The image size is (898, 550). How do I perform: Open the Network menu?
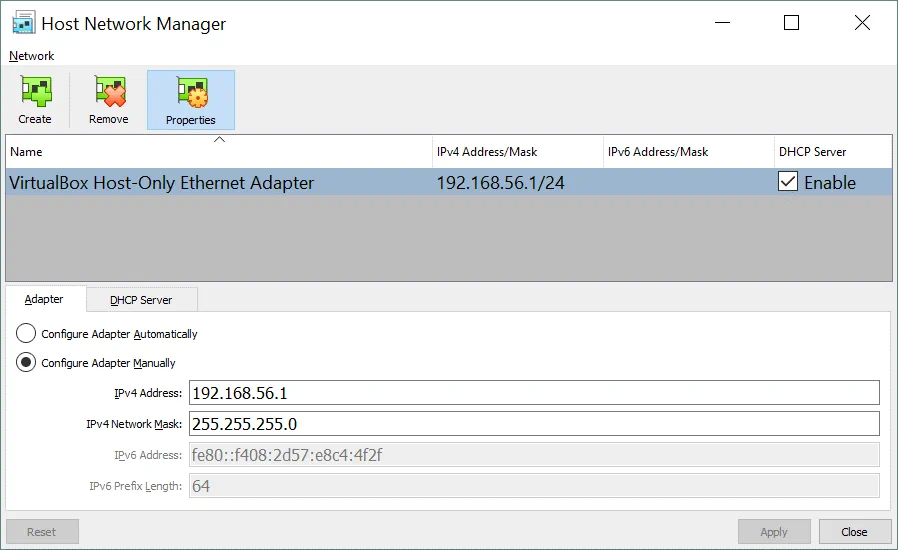(32, 56)
